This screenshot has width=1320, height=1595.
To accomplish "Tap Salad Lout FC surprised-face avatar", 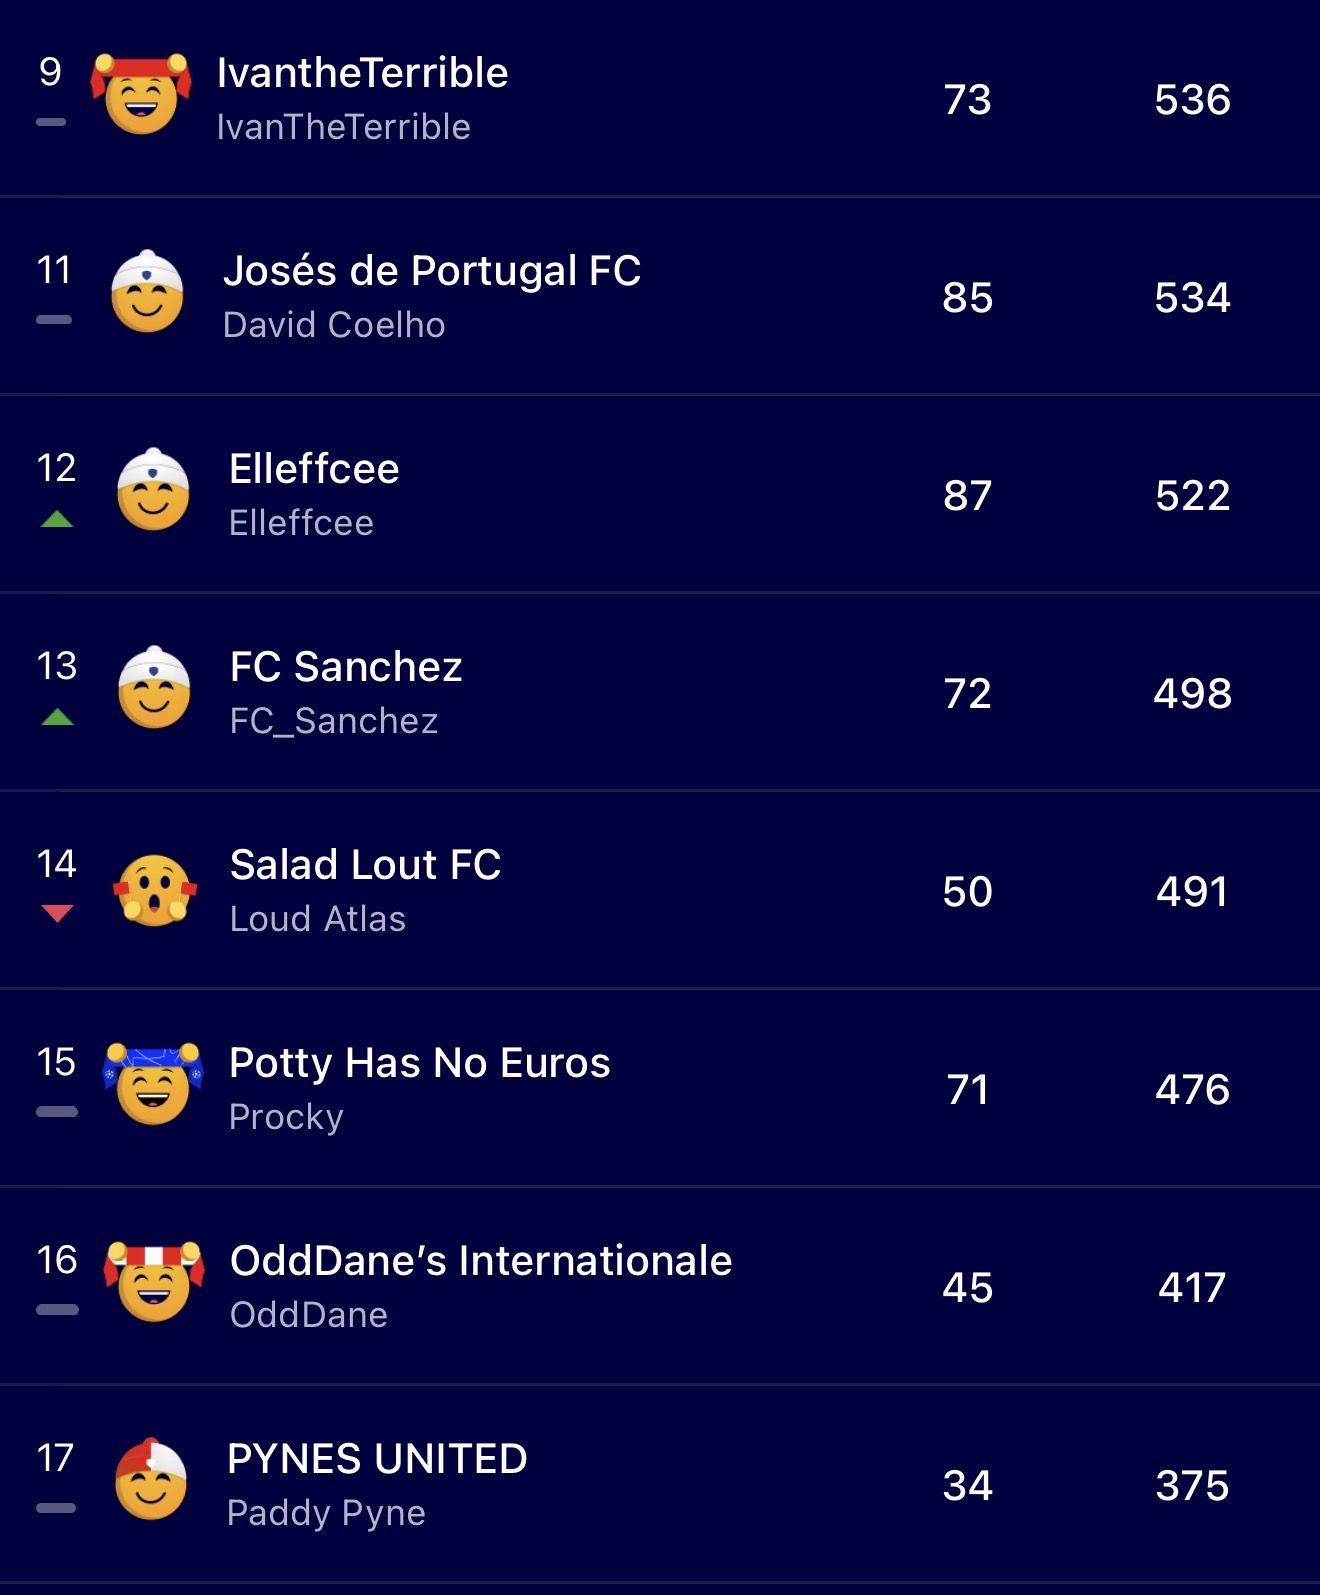I will tap(154, 890).
